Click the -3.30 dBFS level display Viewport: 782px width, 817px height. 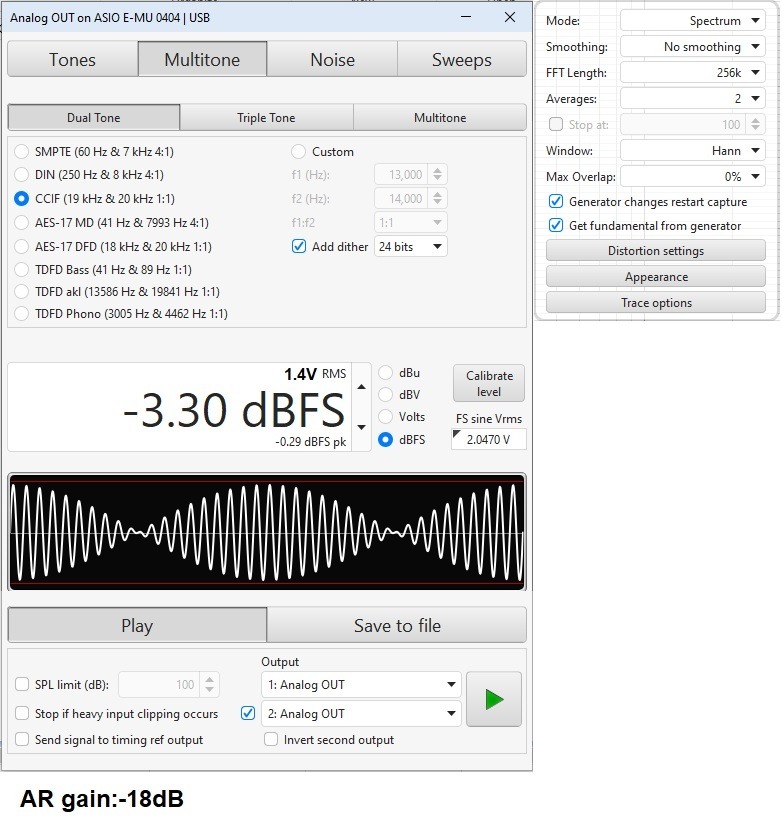click(x=180, y=407)
